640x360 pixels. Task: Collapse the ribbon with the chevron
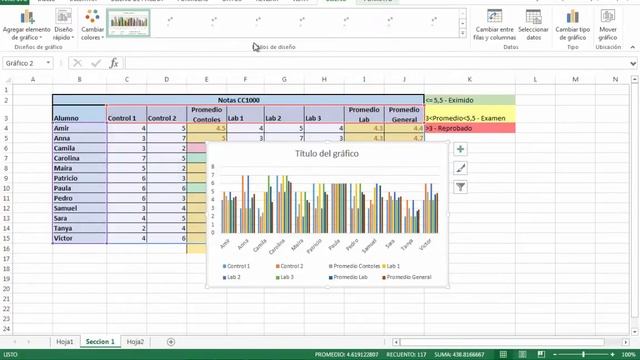click(633, 47)
